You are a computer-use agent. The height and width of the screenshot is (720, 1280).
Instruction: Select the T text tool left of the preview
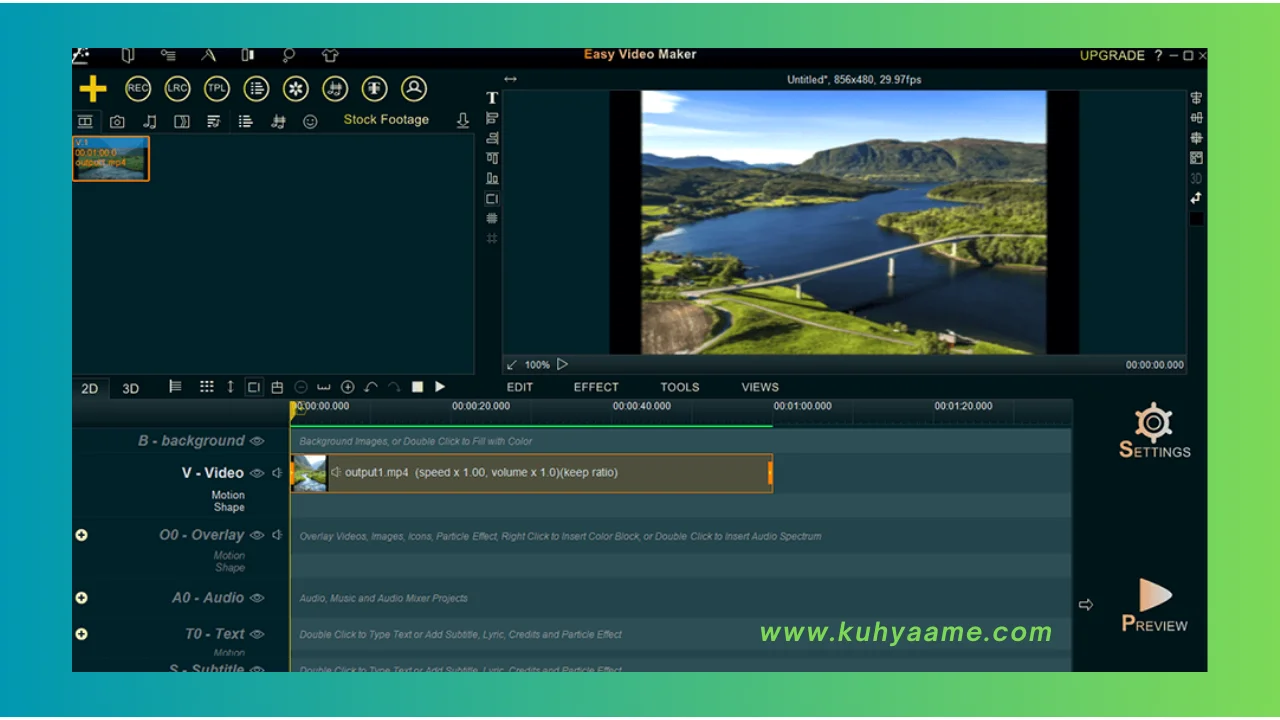492,98
